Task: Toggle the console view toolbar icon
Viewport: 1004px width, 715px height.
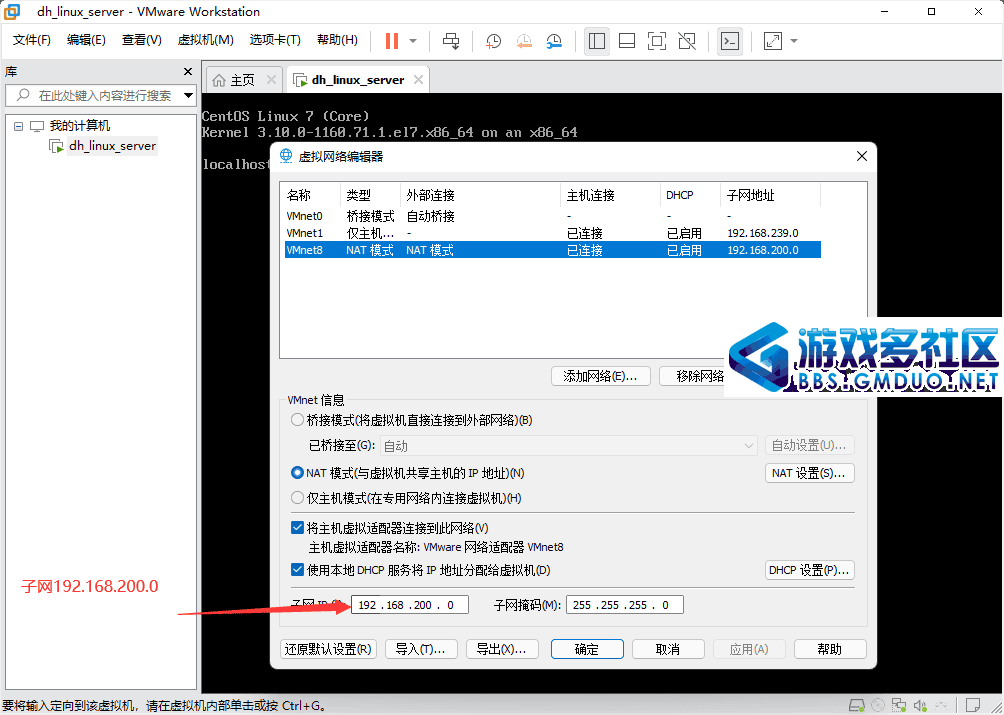Action: pyautogui.click(x=730, y=41)
